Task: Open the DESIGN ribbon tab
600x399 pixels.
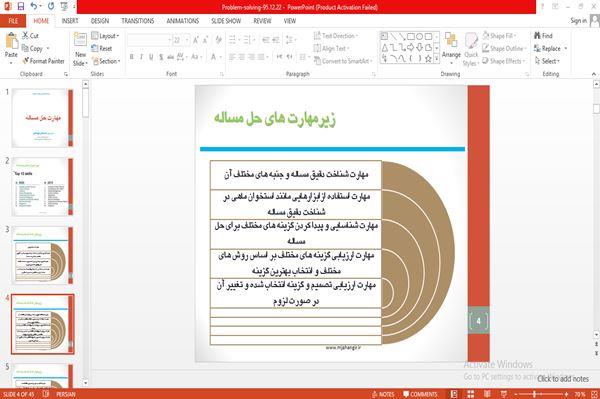Action: [x=100, y=21]
